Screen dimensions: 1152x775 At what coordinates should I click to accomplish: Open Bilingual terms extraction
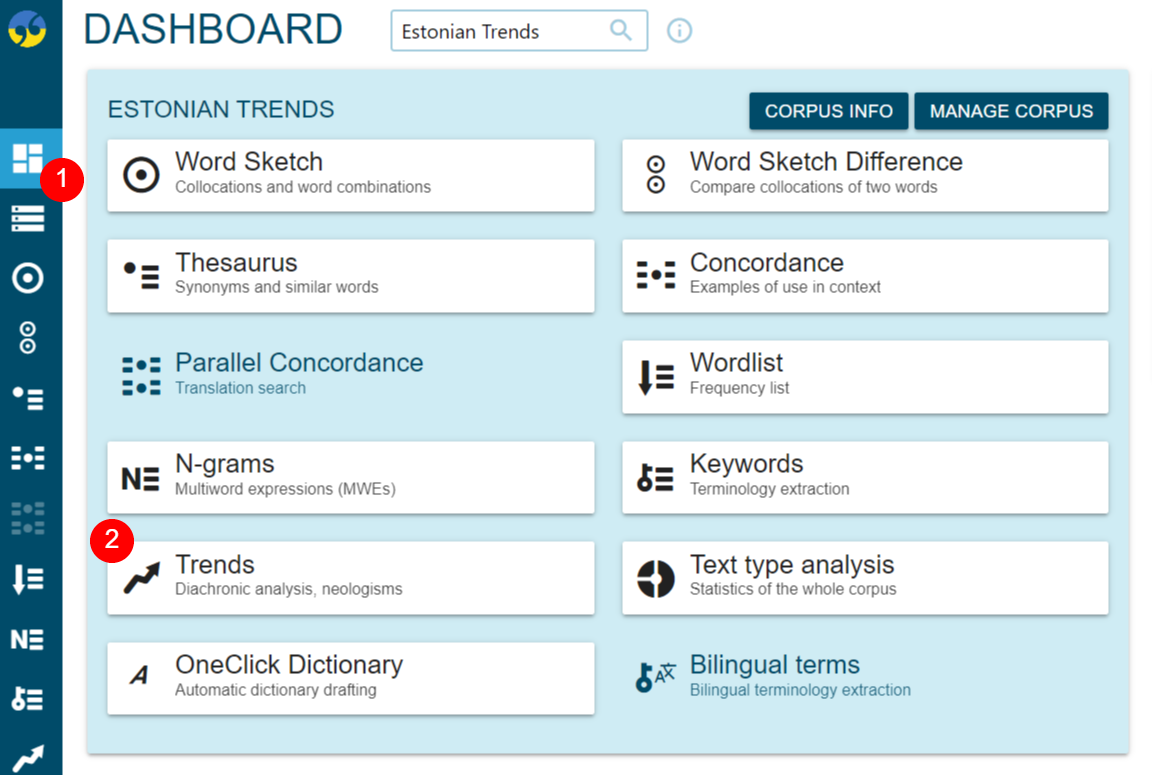864,676
